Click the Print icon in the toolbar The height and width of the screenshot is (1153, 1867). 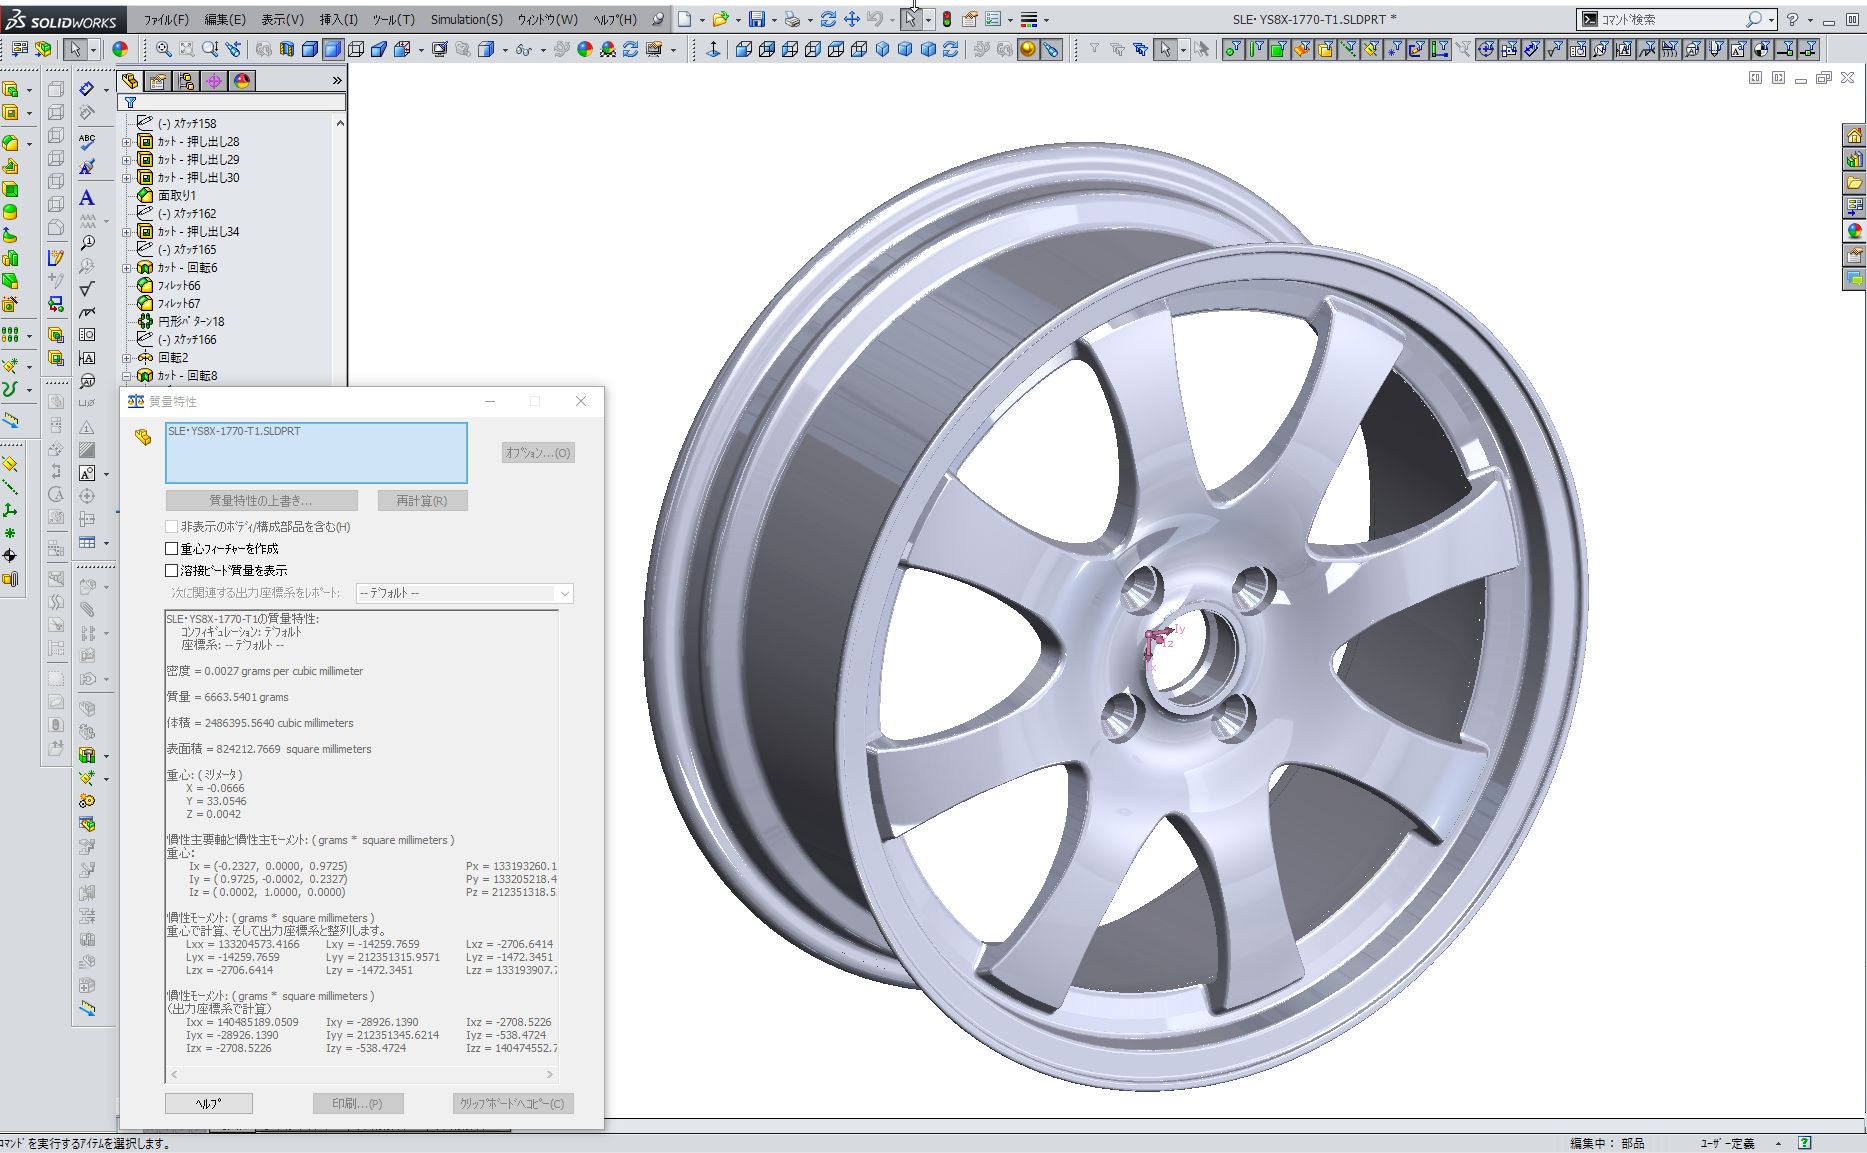tap(792, 19)
